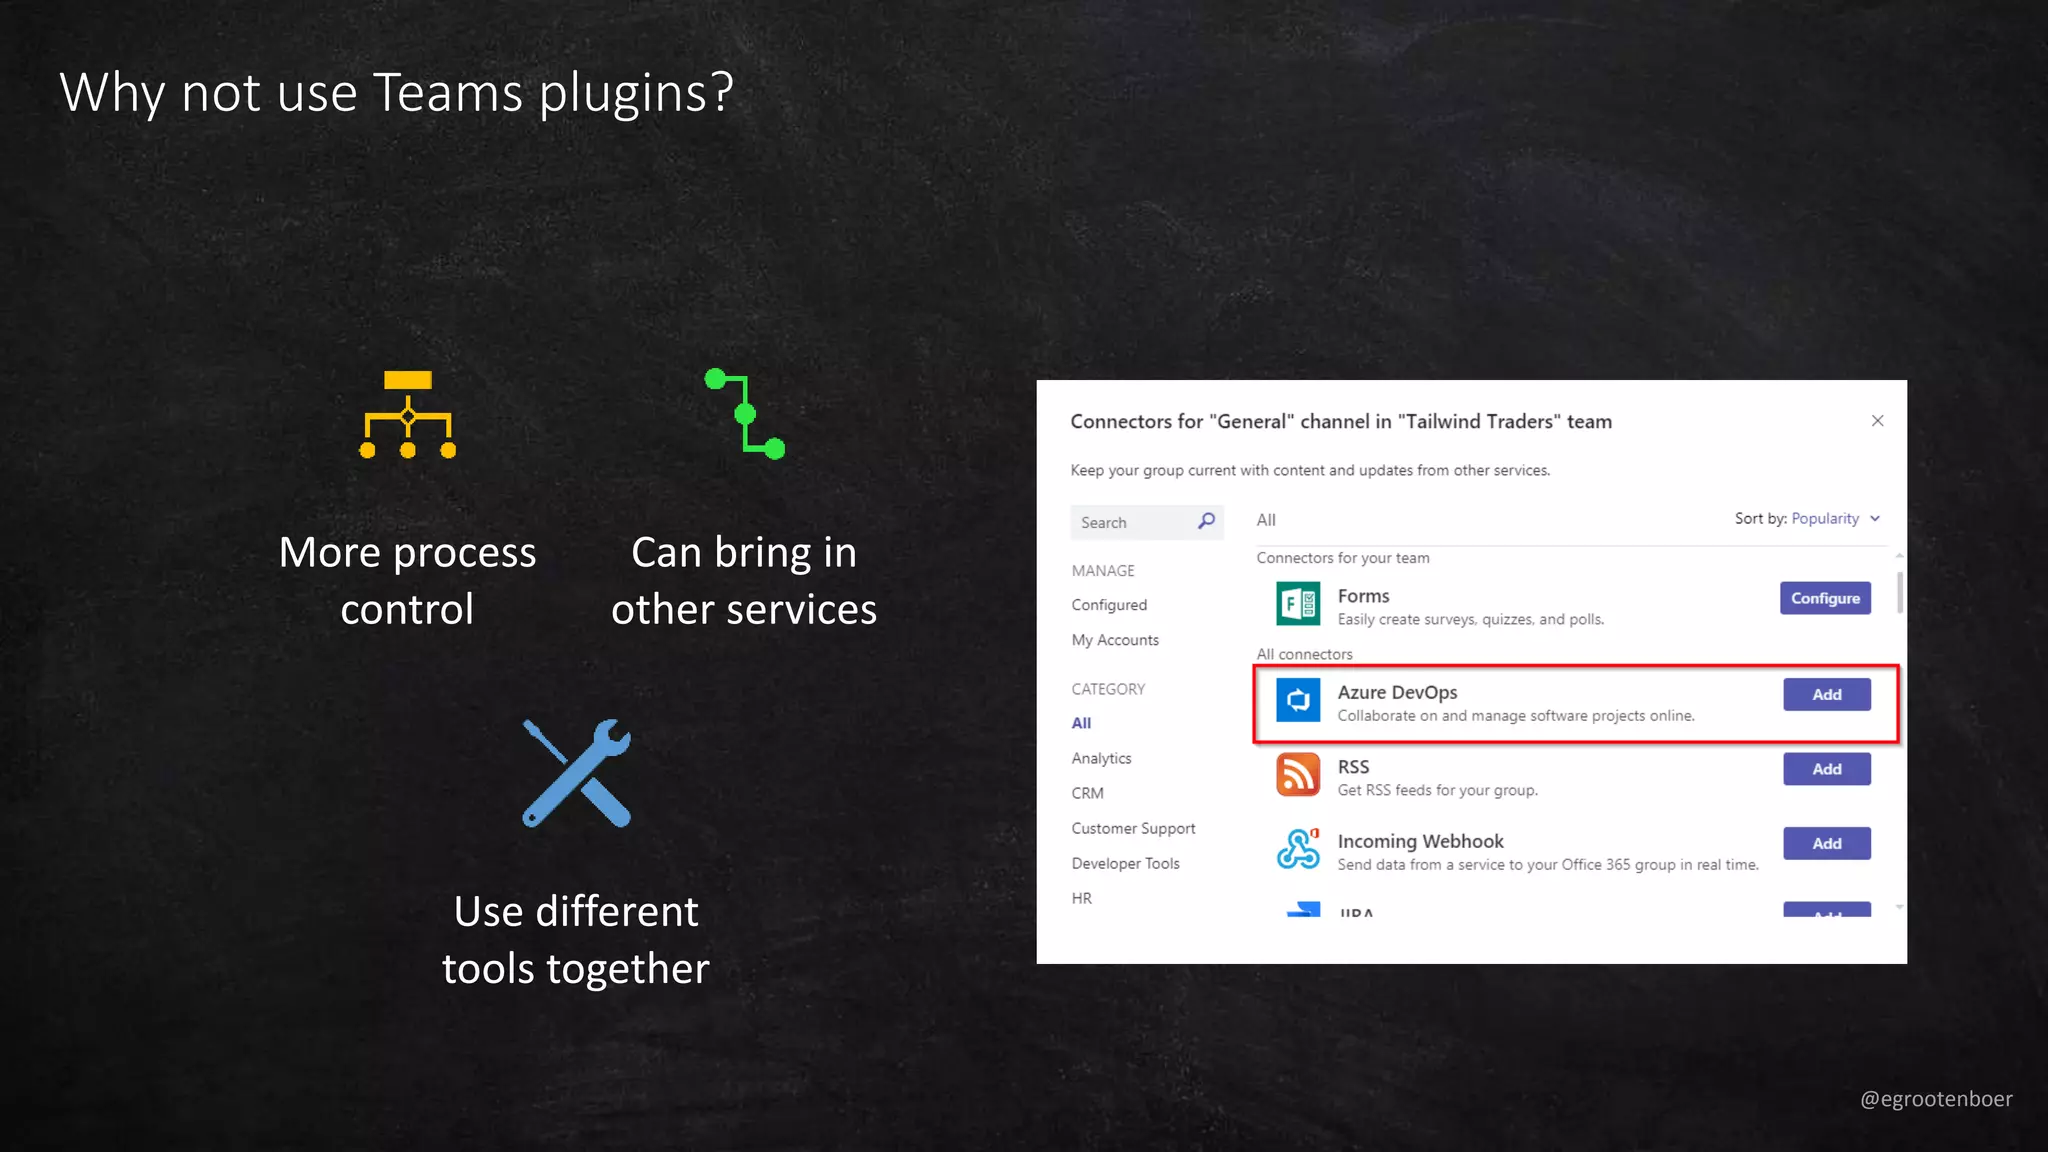Click the RSS feed connector icon

point(1298,775)
